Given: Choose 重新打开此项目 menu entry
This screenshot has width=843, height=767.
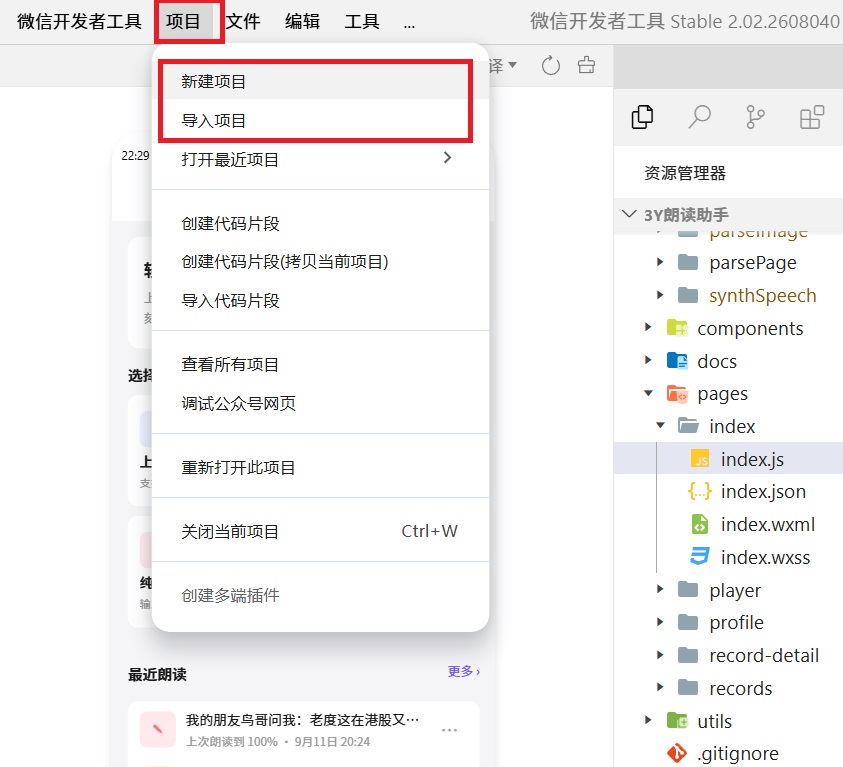Looking at the screenshot, I should point(320,467).
